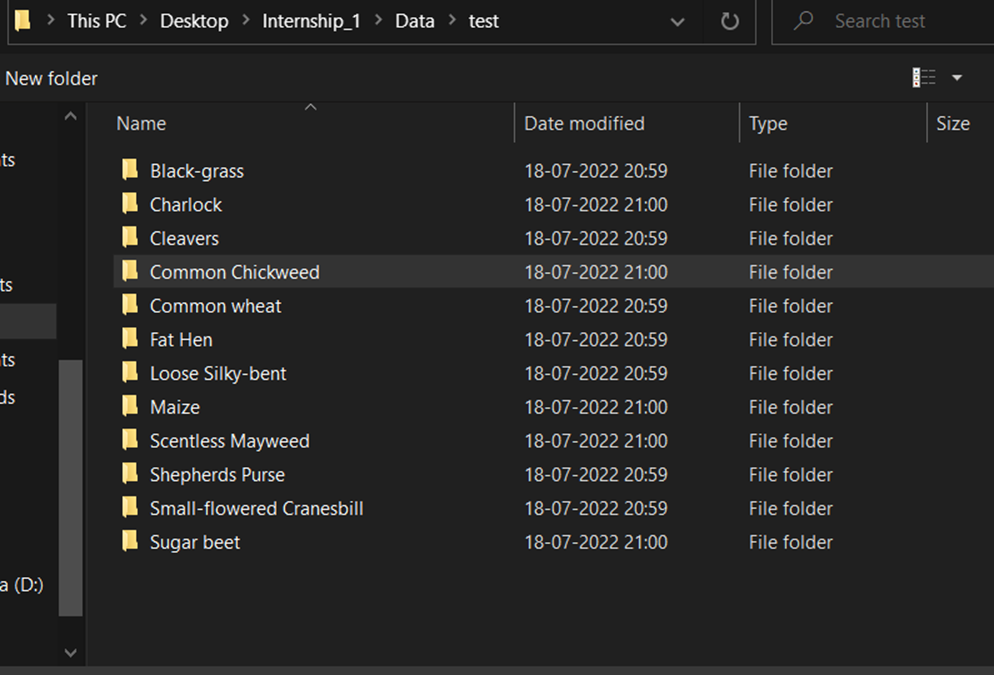Click the Sugar beet folder icon

(130, 542)
